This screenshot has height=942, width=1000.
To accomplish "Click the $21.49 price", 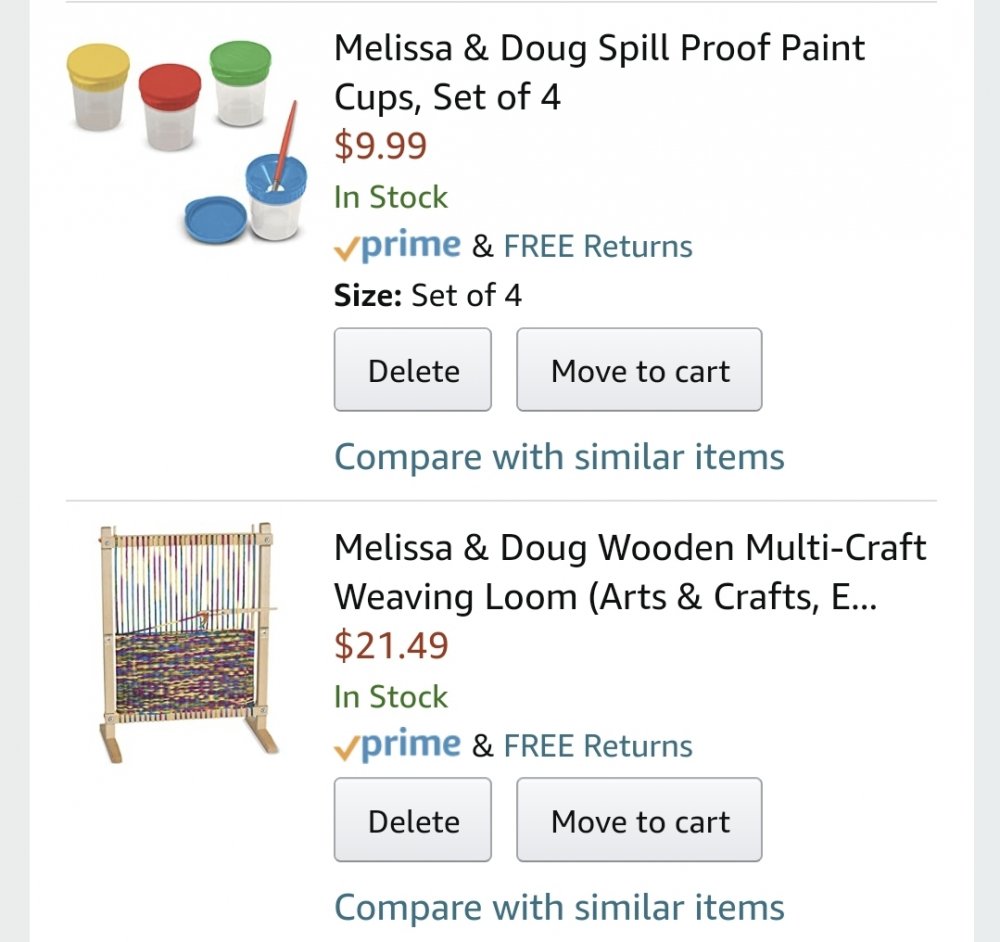I will click(x=391, y=646).
